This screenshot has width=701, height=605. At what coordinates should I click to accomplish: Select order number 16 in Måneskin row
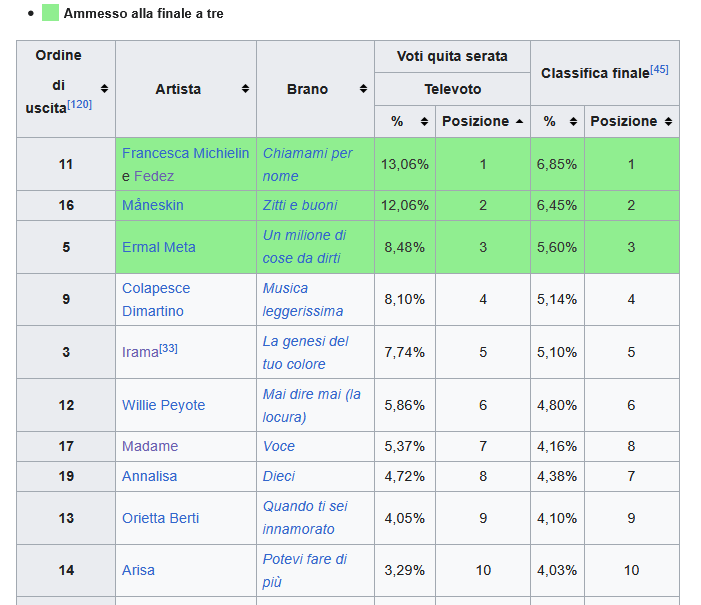66,205
